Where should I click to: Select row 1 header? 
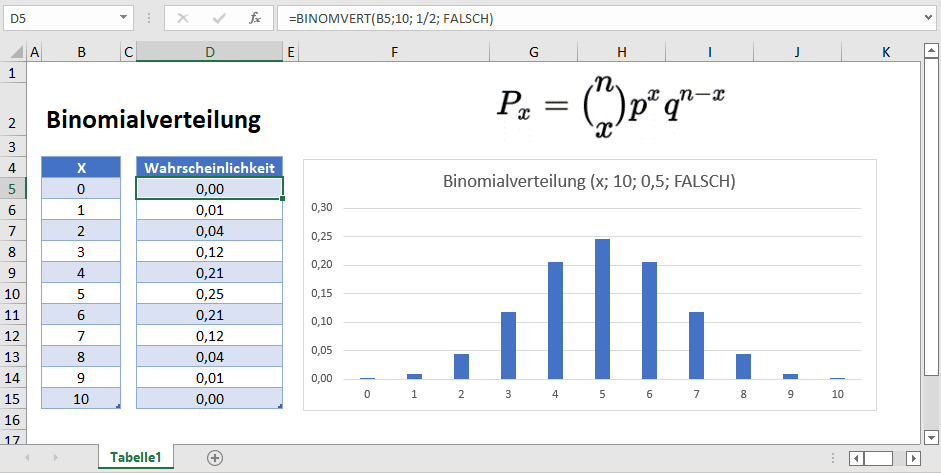click(x=14, y=73)
